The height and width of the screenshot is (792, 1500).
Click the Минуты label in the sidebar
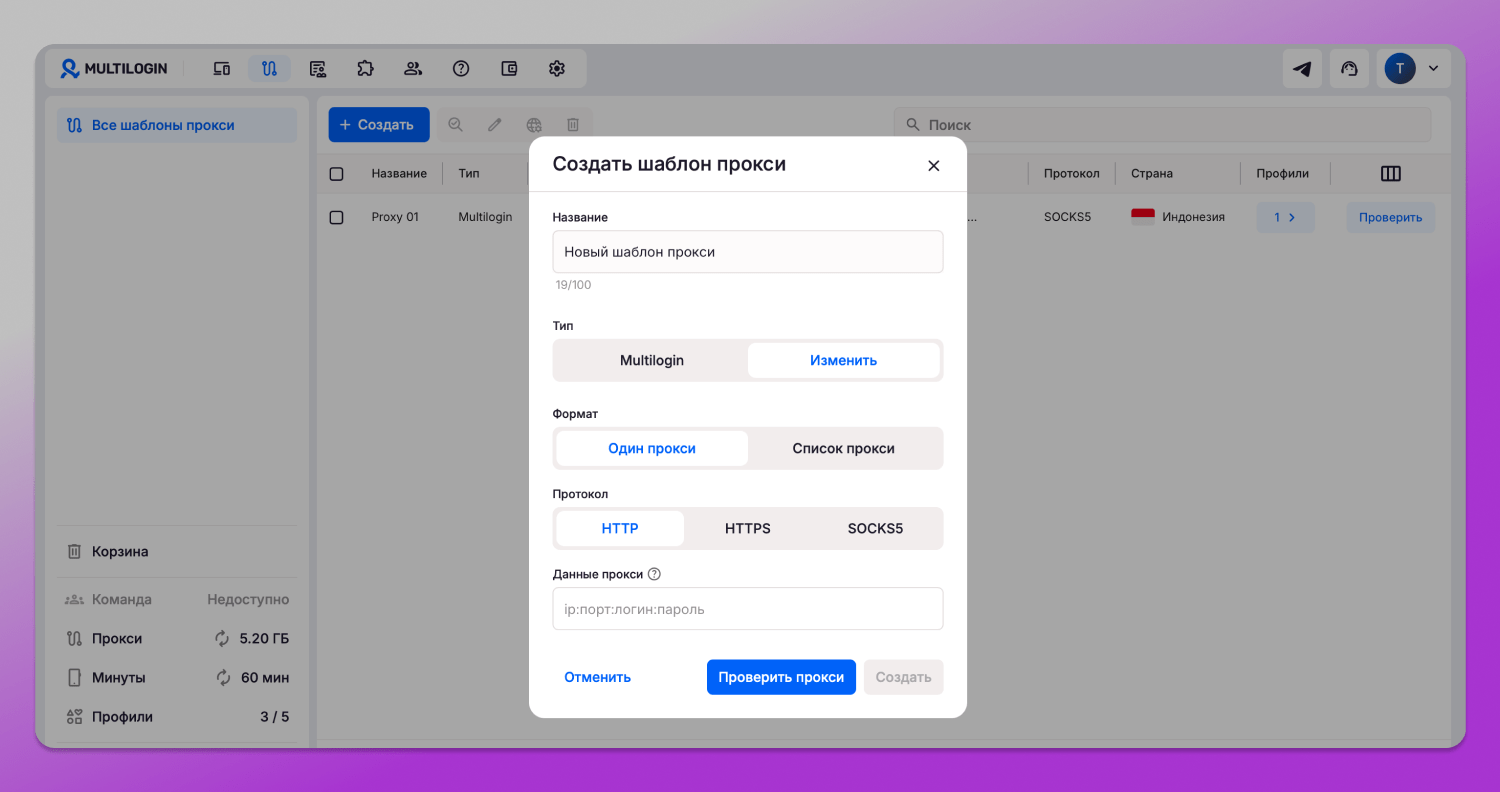(x=119, y=677)
